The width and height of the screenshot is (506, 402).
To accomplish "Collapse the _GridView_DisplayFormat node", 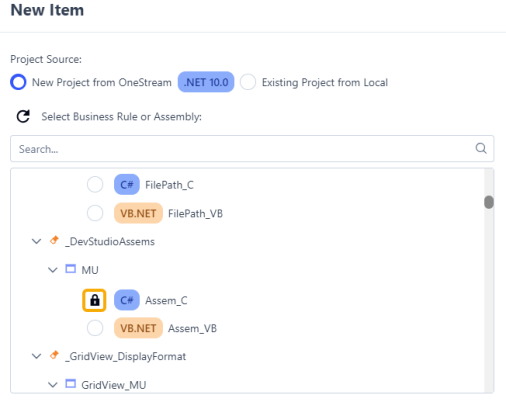I will pos(36,356).
